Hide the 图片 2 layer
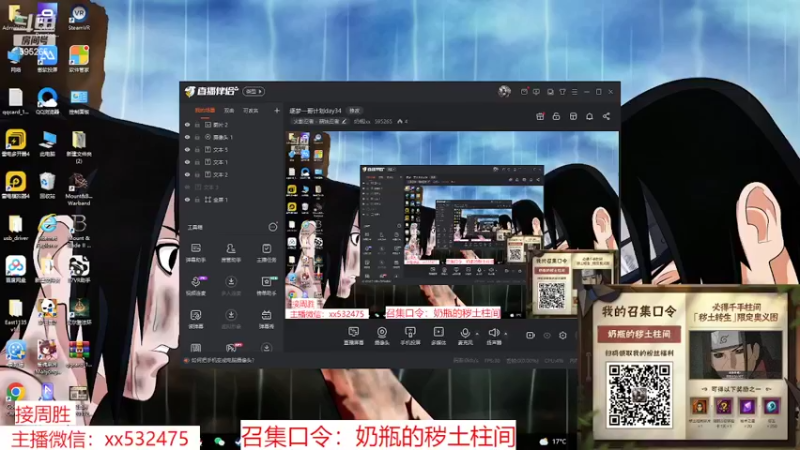The width and height of the screenshot is (800, 450). tap(187, 124)
